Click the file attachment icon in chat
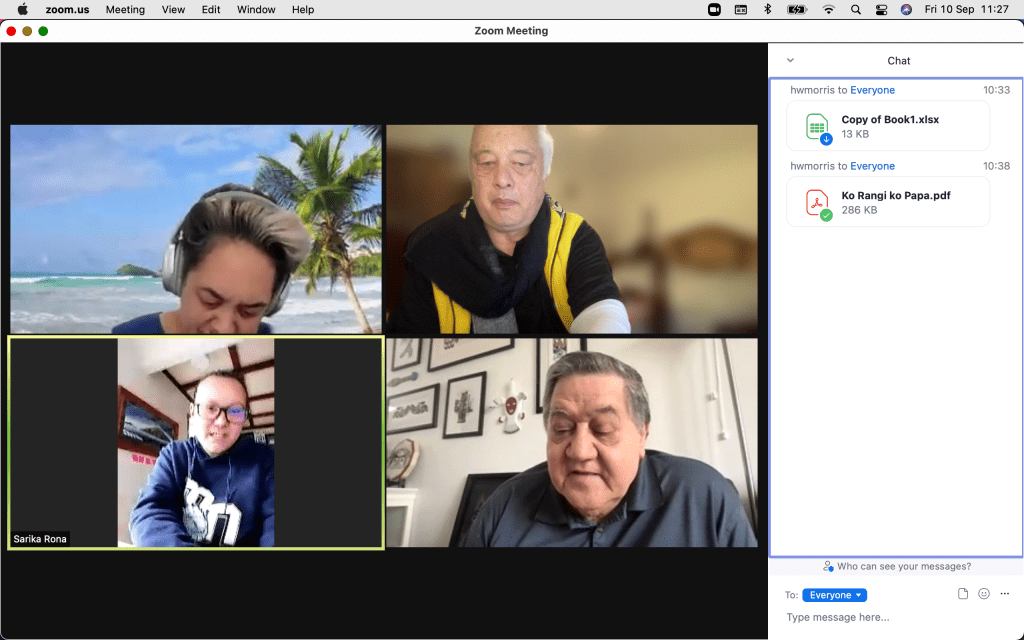The image size is (1024, 640). click(963, 594)
